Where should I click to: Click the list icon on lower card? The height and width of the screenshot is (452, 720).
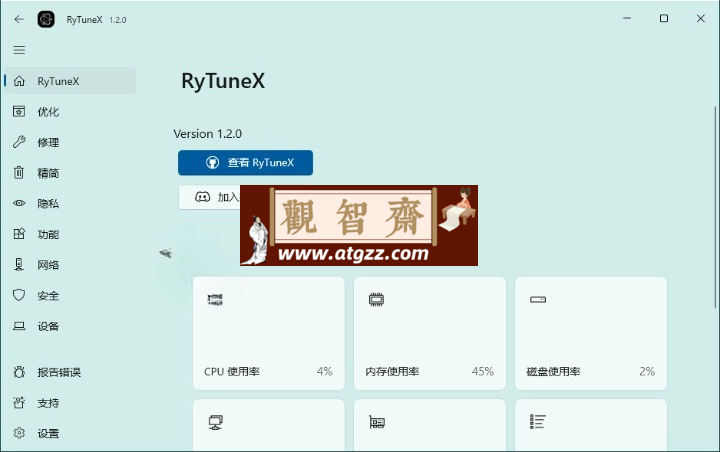click(x=537, y=422)
